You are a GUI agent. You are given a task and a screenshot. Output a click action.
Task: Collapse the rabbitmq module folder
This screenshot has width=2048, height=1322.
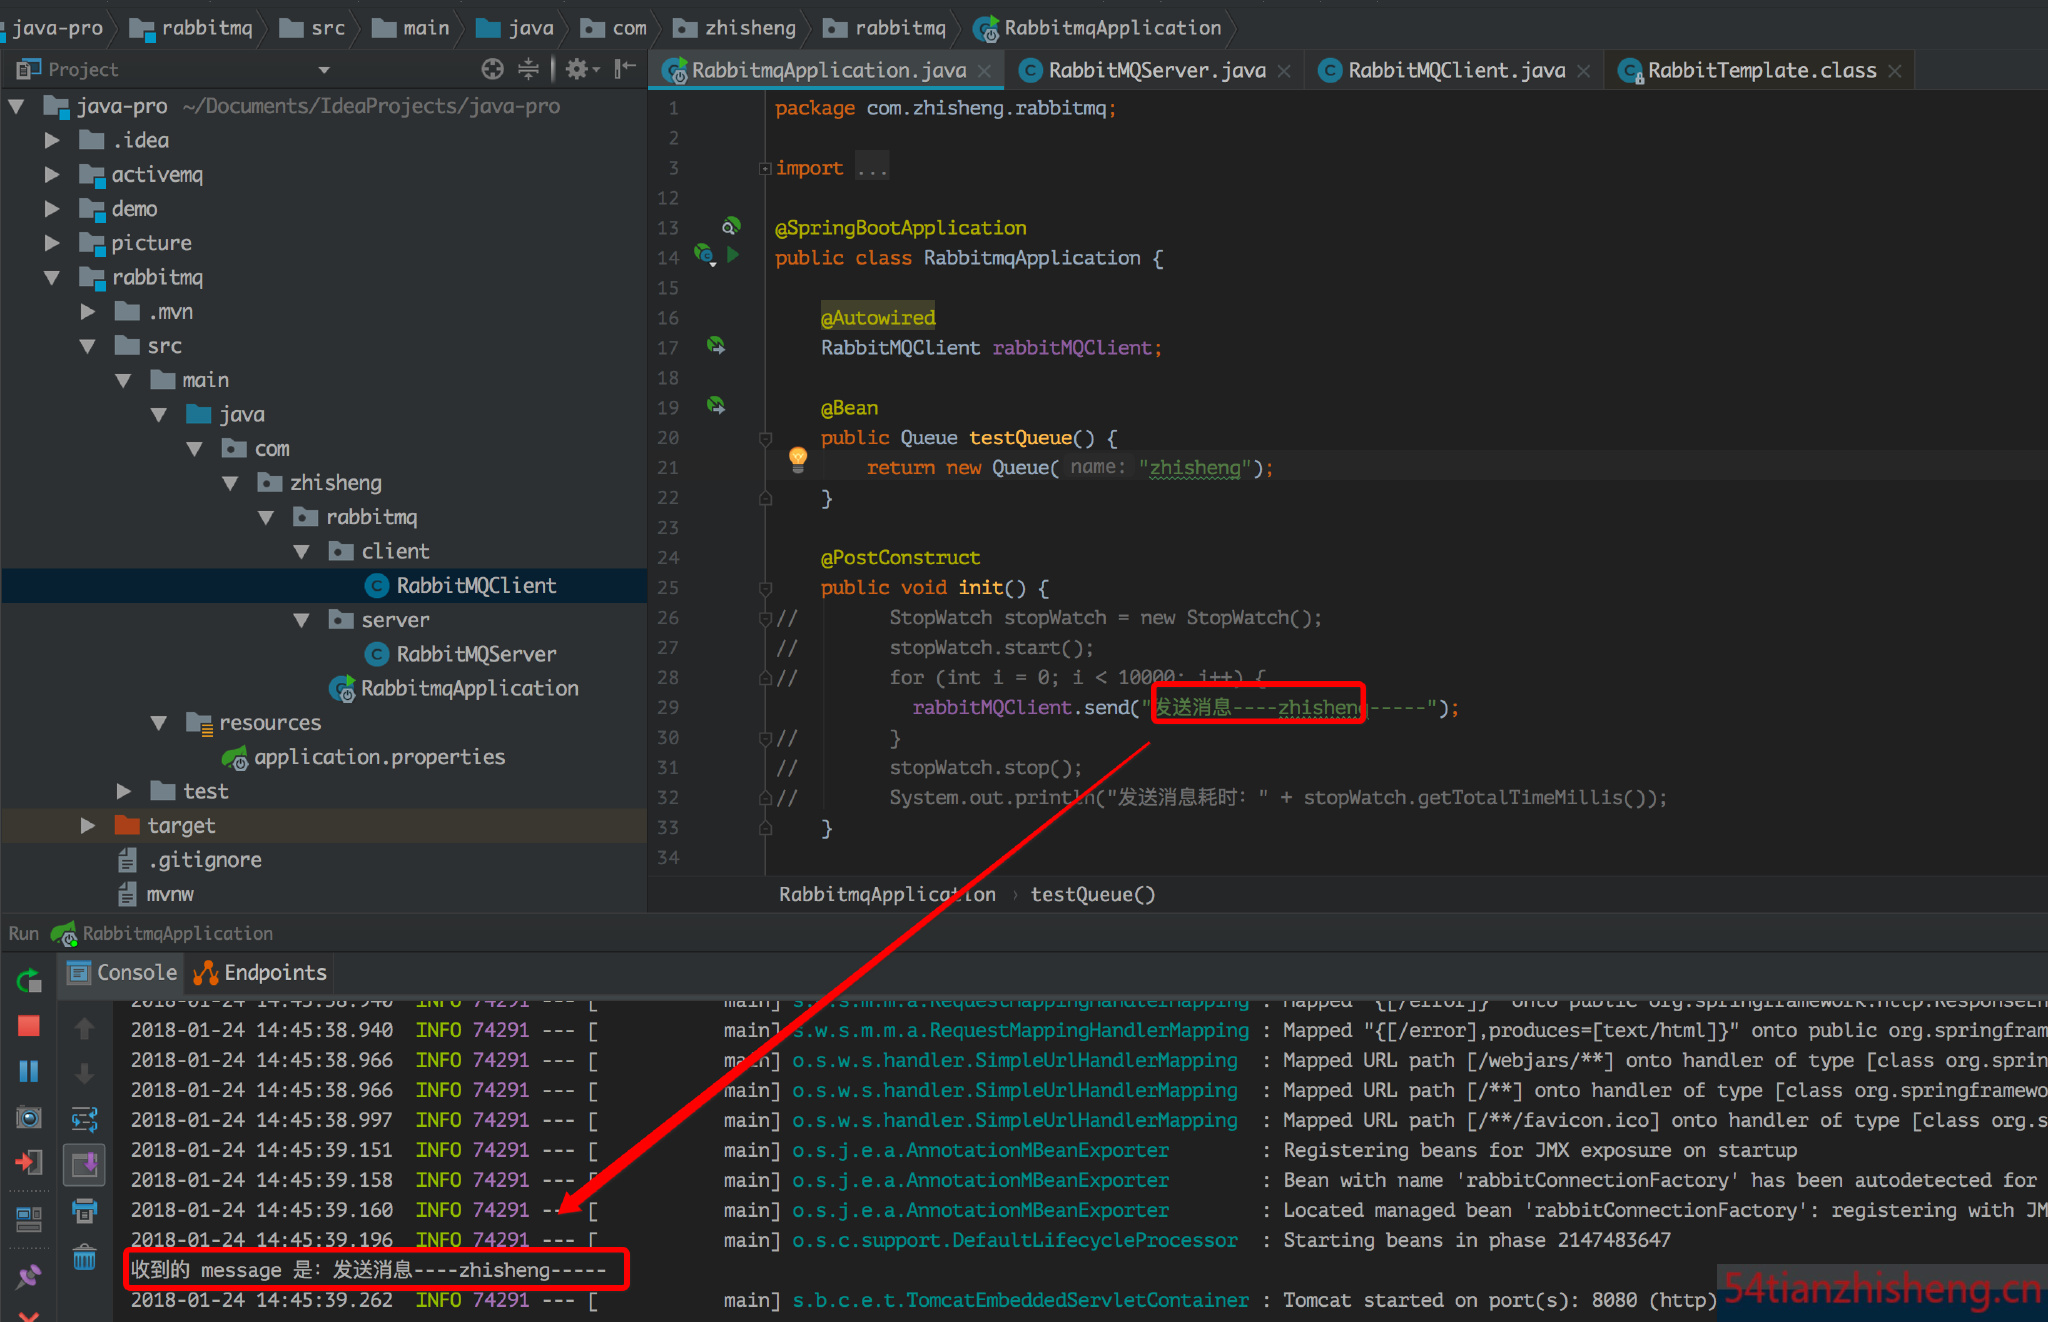coord(52,278)
